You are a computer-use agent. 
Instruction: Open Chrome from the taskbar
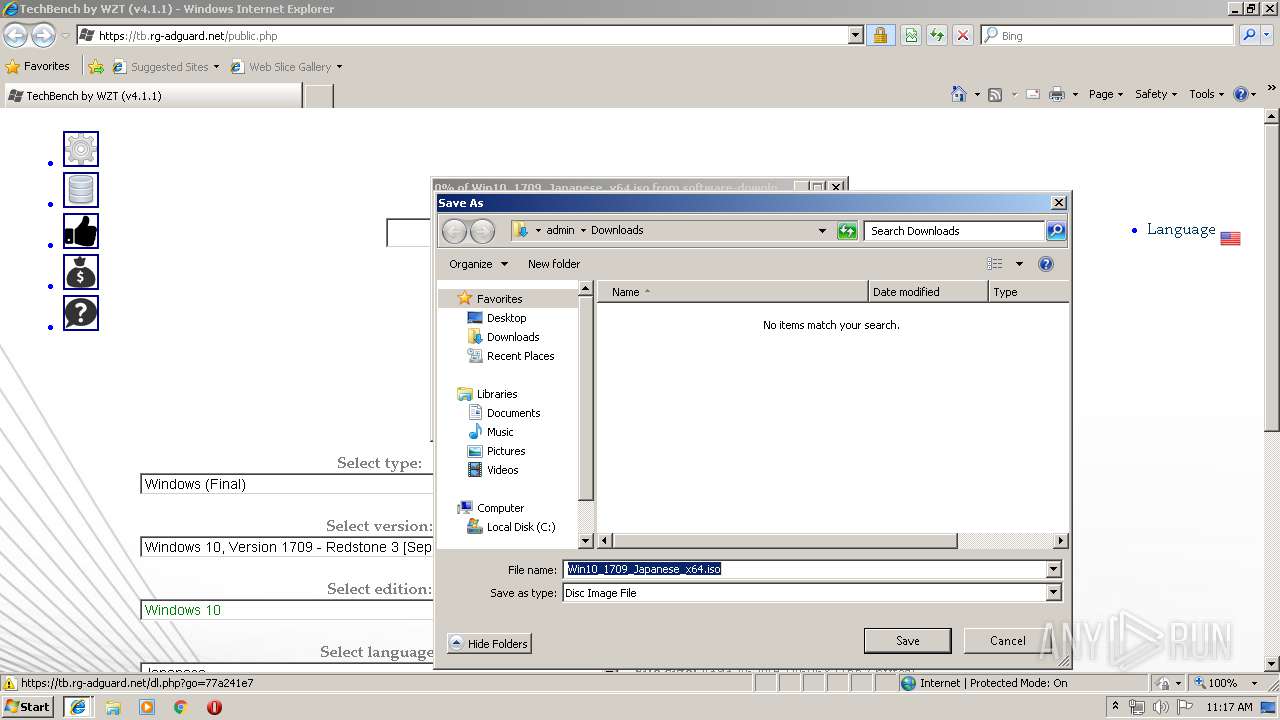tap(181, 707)
